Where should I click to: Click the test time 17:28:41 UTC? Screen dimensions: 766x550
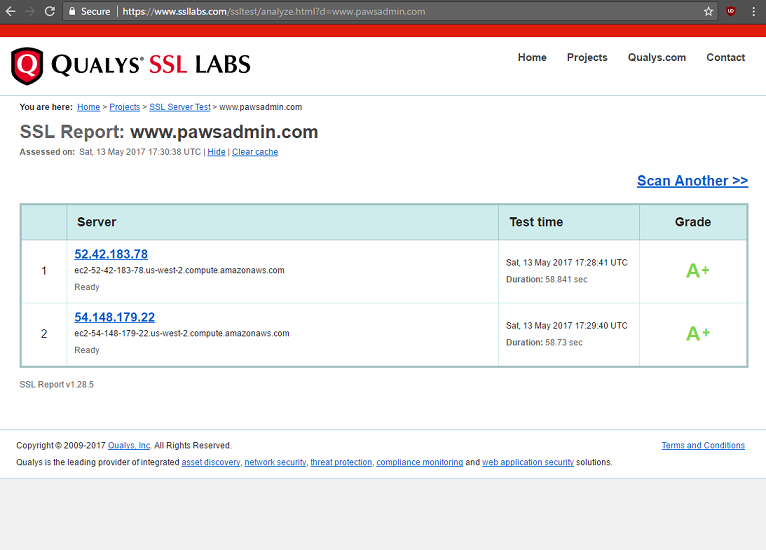(x=567, y=262)
